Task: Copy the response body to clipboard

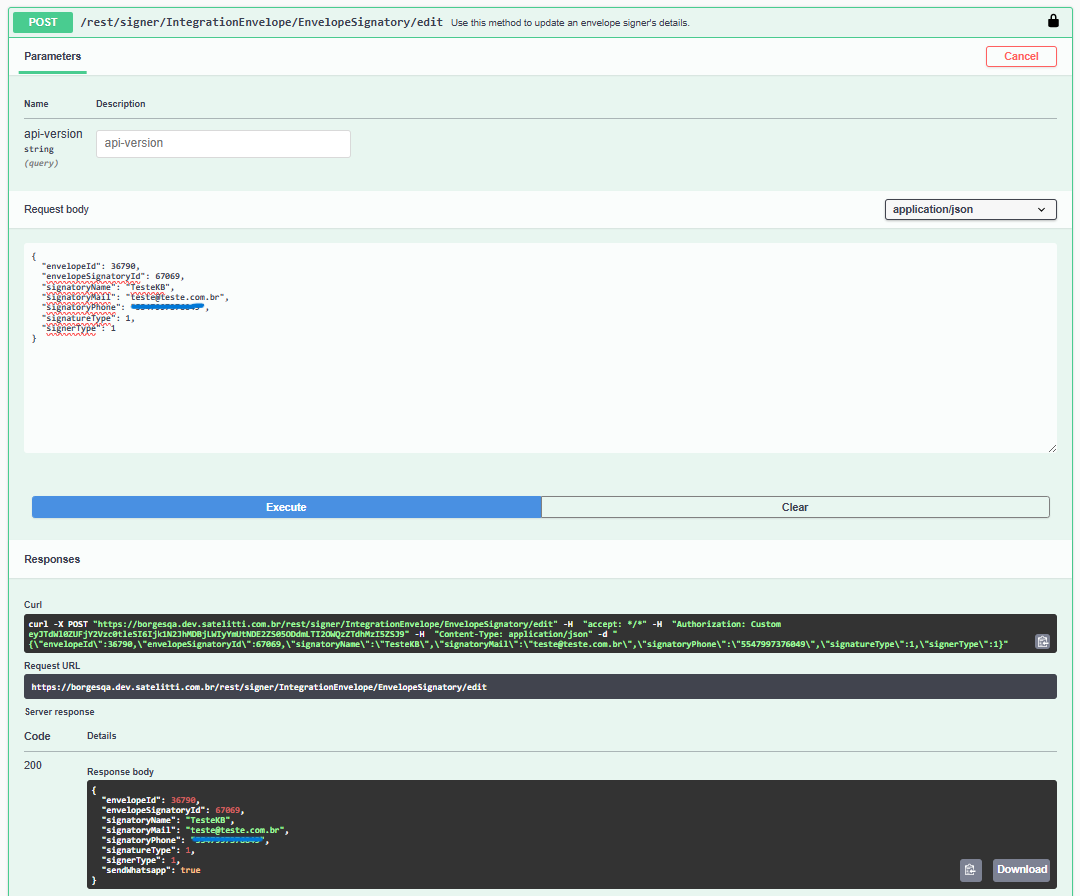Action: [970, 870]
